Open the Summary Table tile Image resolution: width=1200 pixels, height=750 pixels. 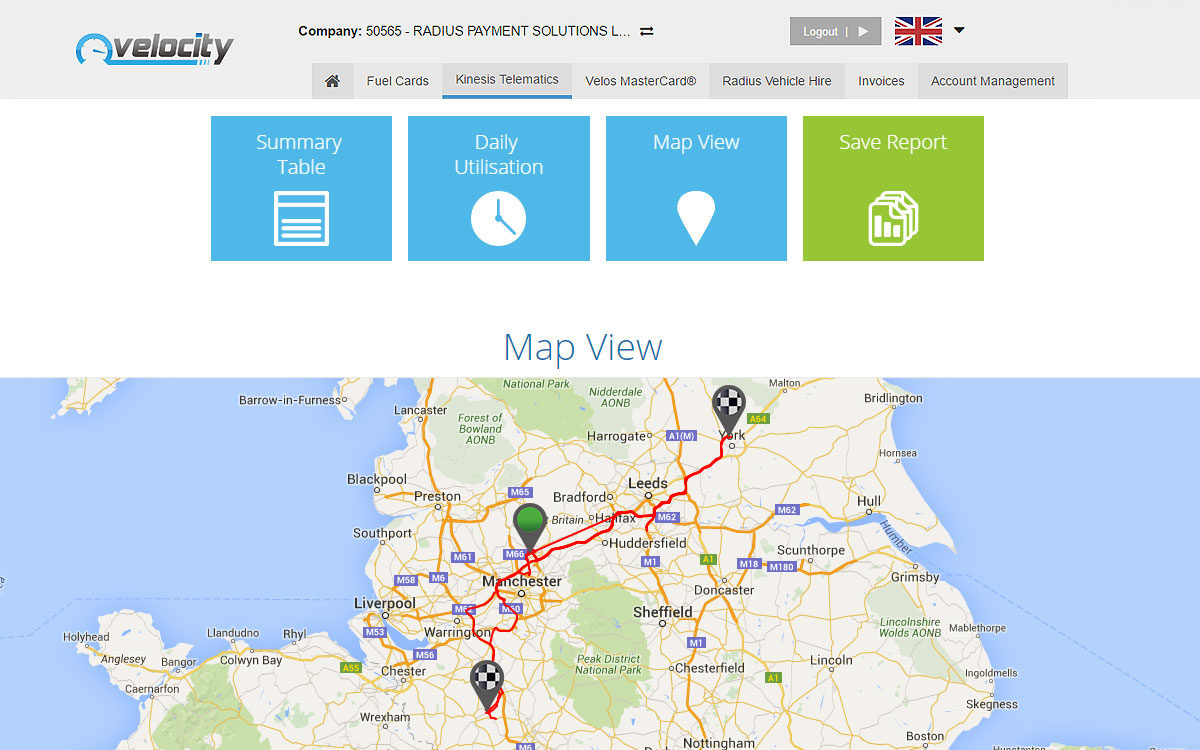301,188
